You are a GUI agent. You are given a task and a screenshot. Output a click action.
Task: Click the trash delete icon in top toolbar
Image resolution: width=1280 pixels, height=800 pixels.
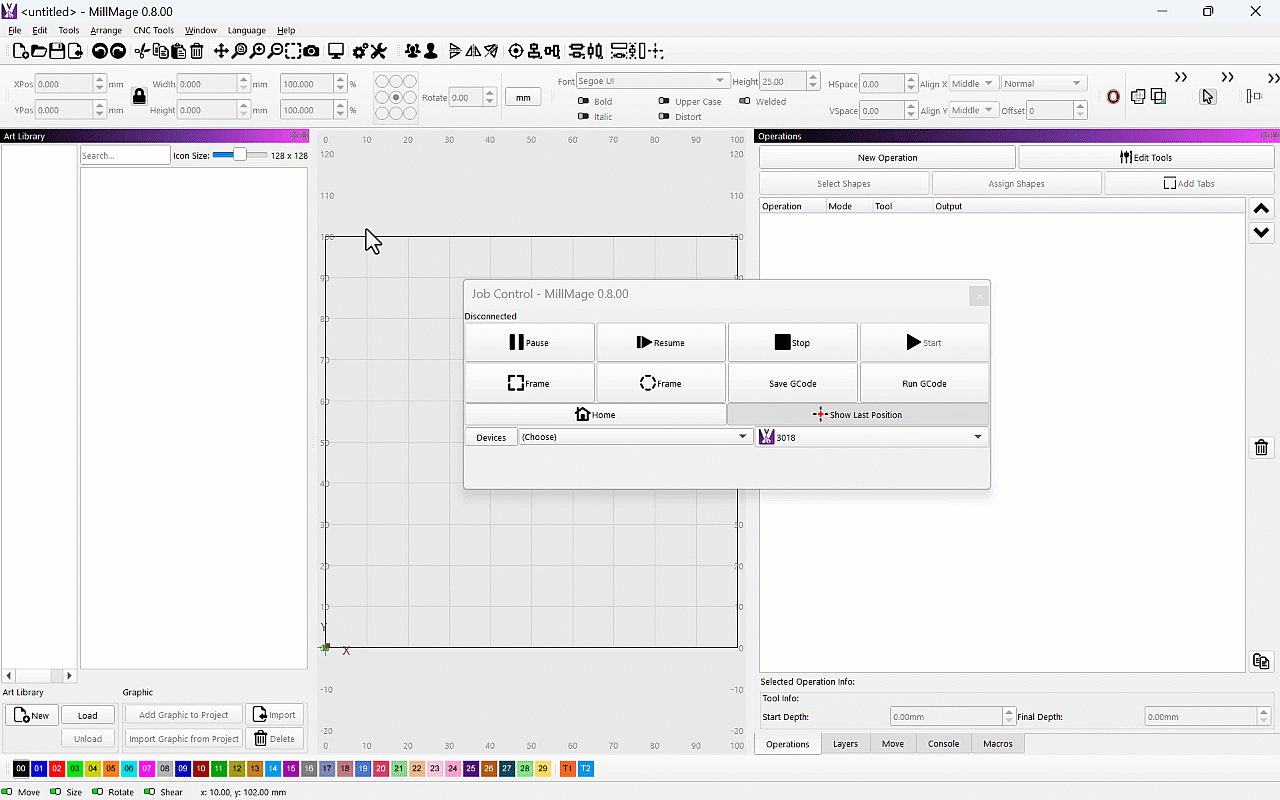point(197,51)
